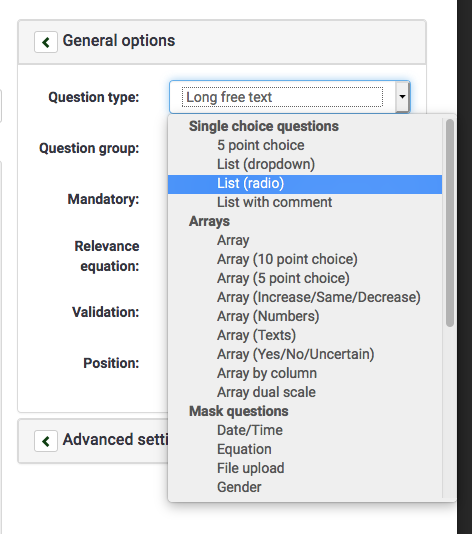Open the Question type dropdown arrow
Image resolution: width=472 pixels, height=534 pixels.
pos(402,97)
